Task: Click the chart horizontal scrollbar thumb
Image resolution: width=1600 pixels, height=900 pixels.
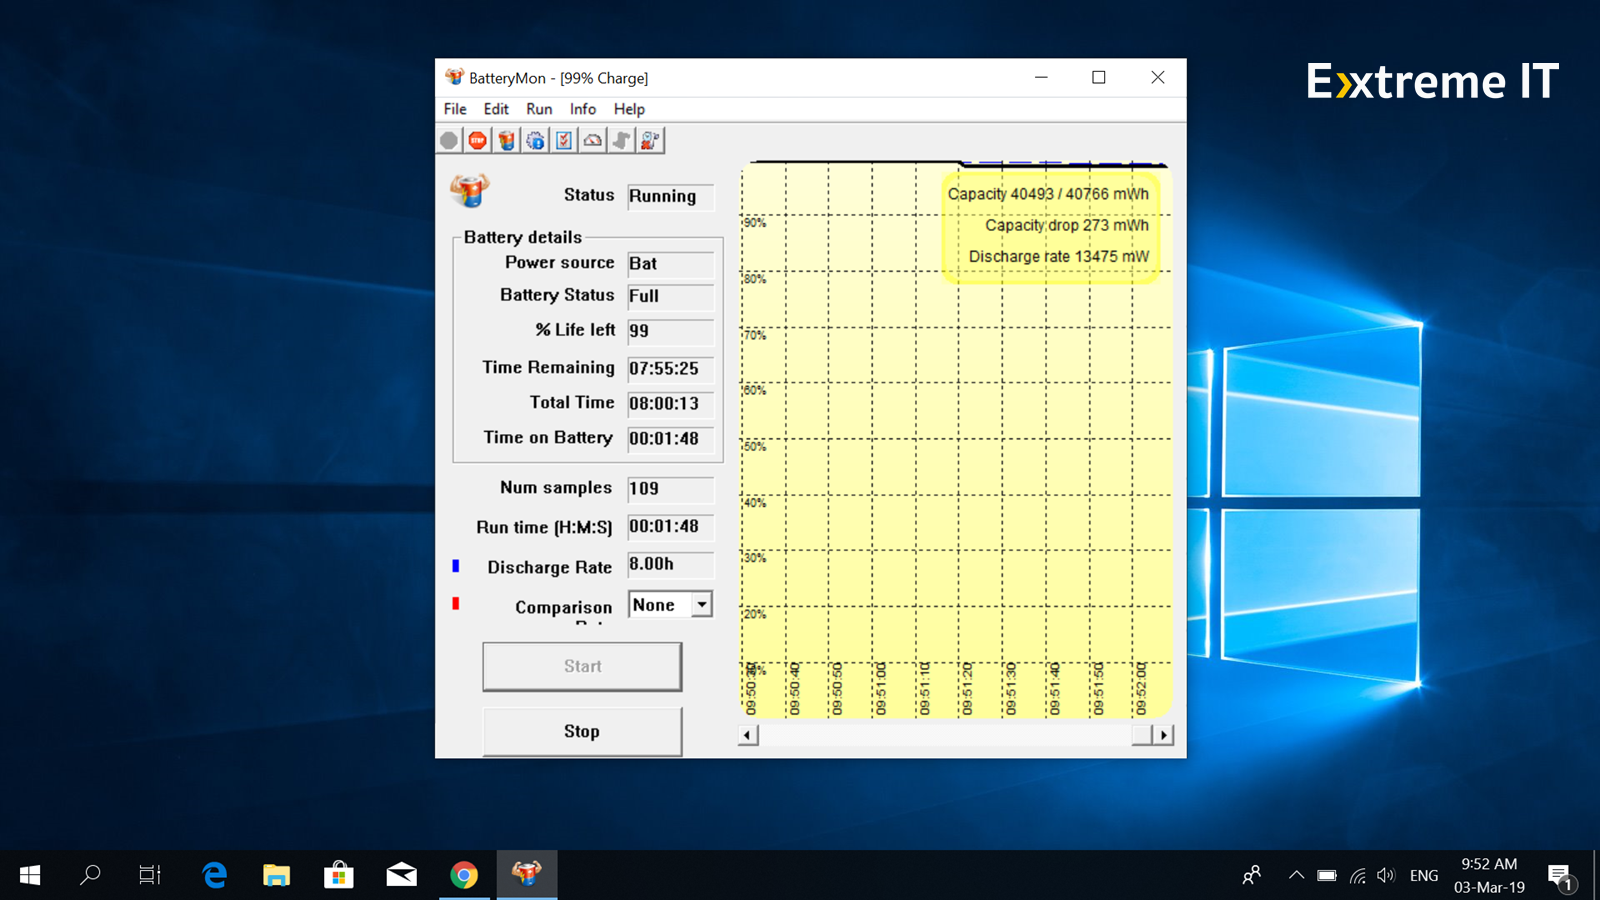Action: click(x=1142, y=735)
